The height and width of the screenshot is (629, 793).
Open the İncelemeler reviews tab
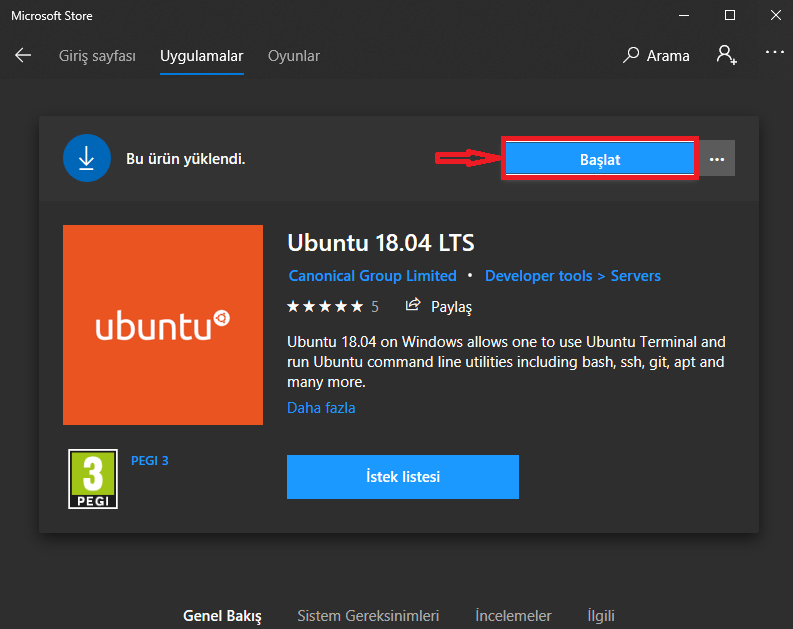[513, 615]
